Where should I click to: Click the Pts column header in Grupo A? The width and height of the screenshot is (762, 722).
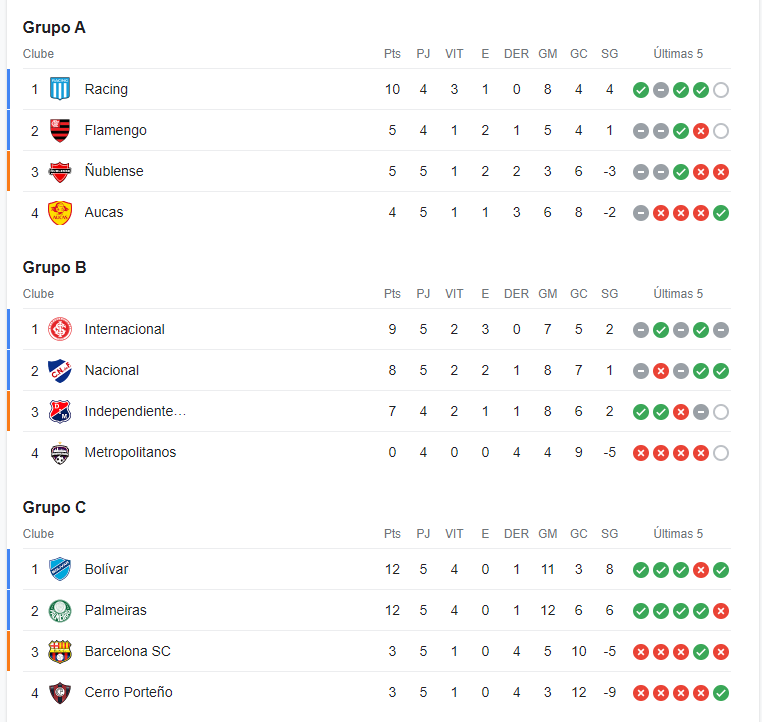pyautogui.click(x=392, y=53)
